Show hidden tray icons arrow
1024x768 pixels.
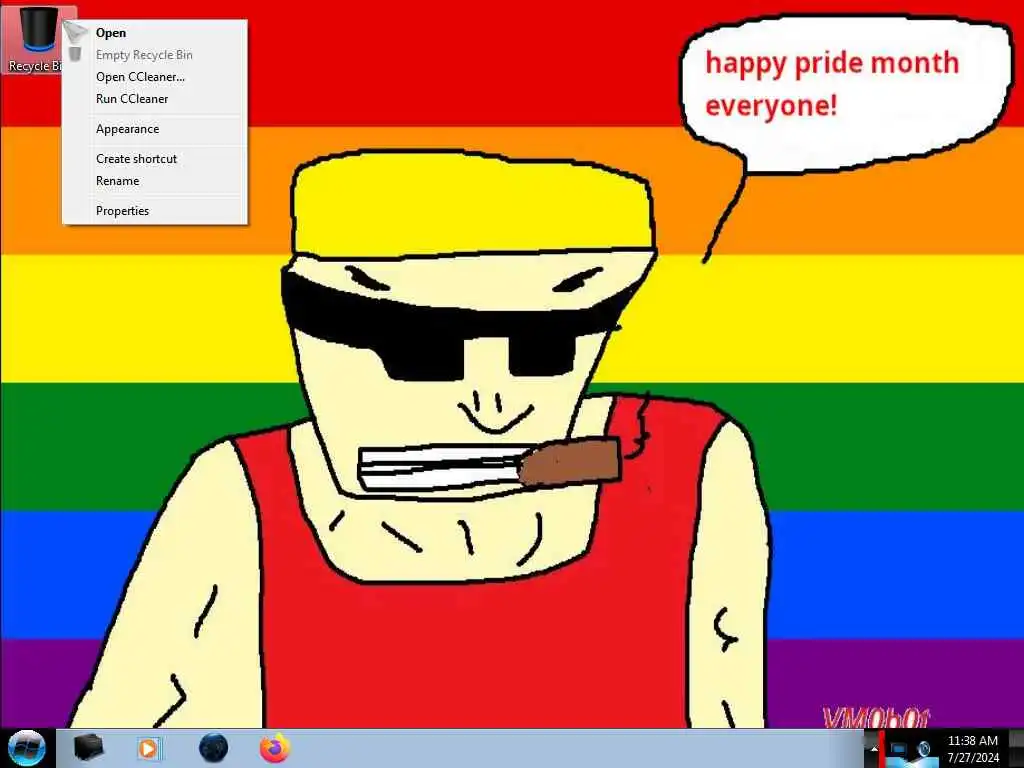coord(873,749)
